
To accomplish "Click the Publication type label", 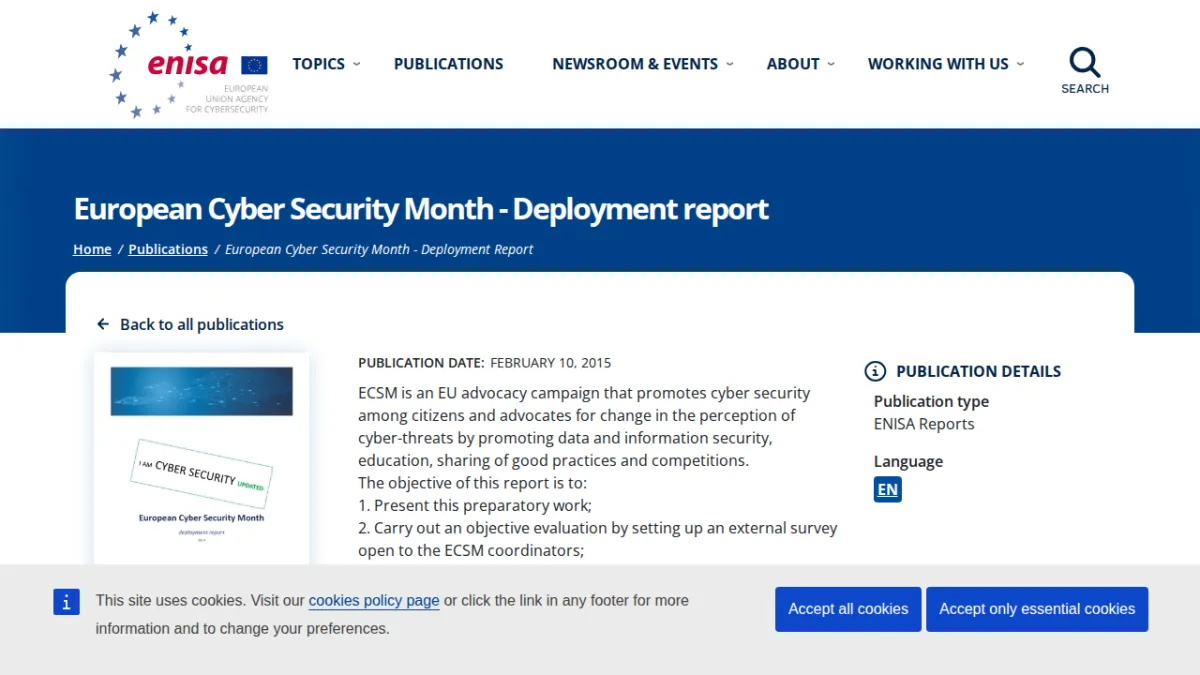I will 931,401.
